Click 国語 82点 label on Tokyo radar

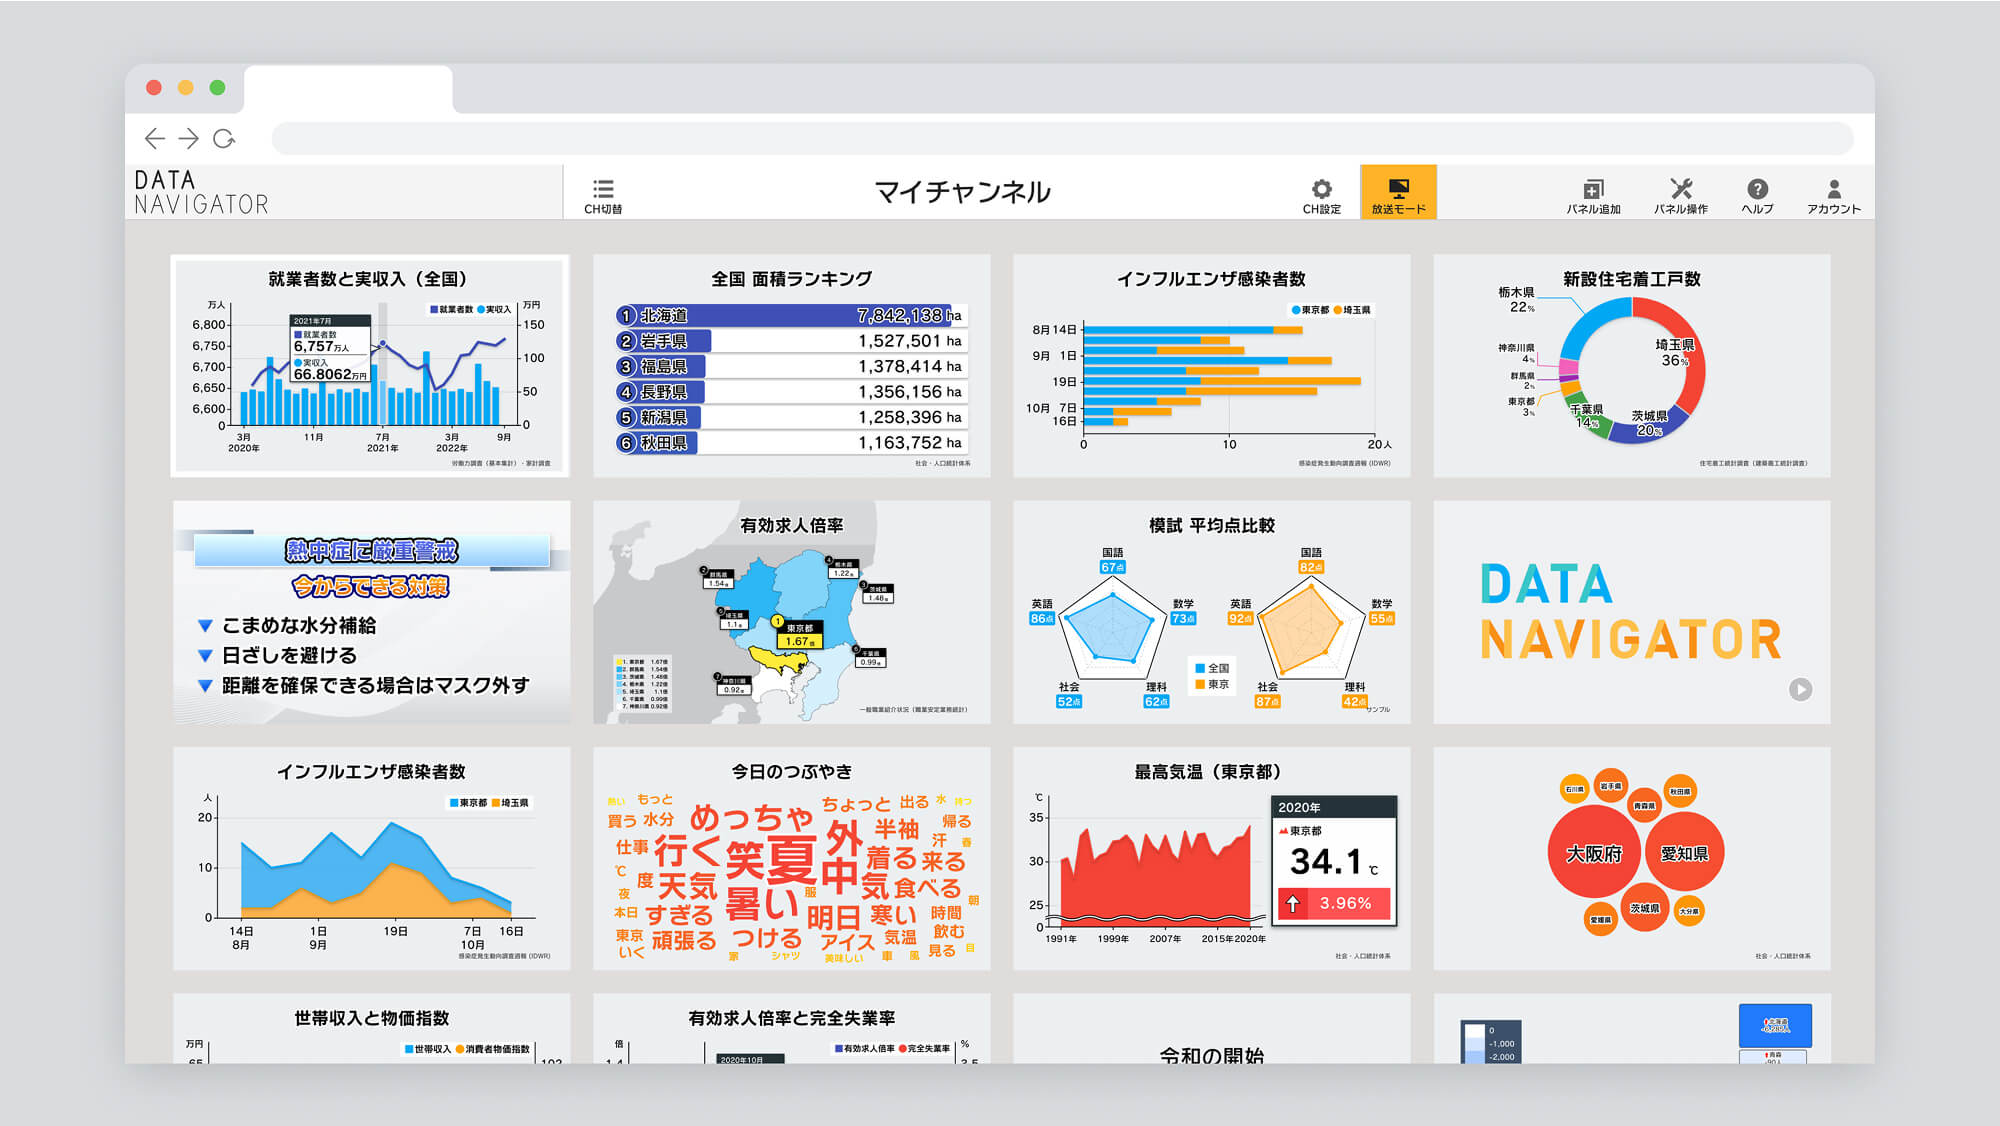(1310, 560)
